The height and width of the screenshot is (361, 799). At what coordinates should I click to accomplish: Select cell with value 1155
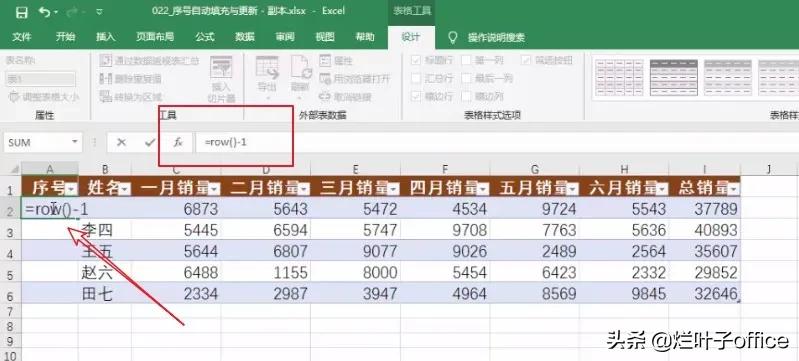(x=266, y=272)
